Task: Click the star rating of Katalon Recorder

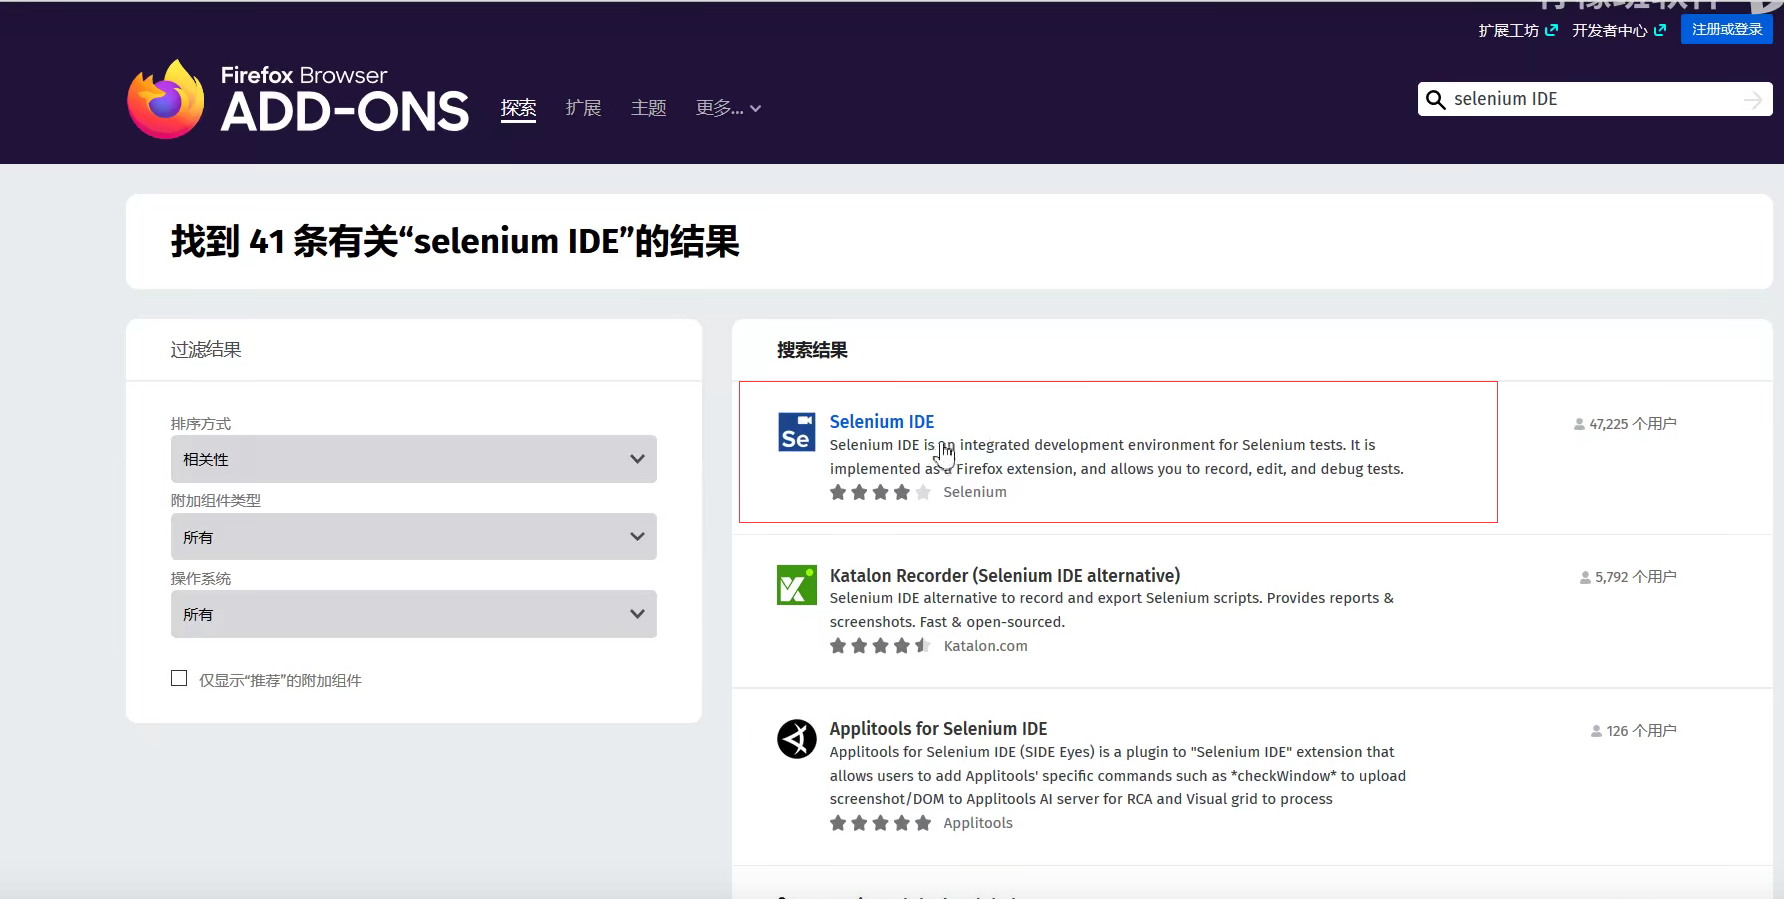Action: point(880,646)
